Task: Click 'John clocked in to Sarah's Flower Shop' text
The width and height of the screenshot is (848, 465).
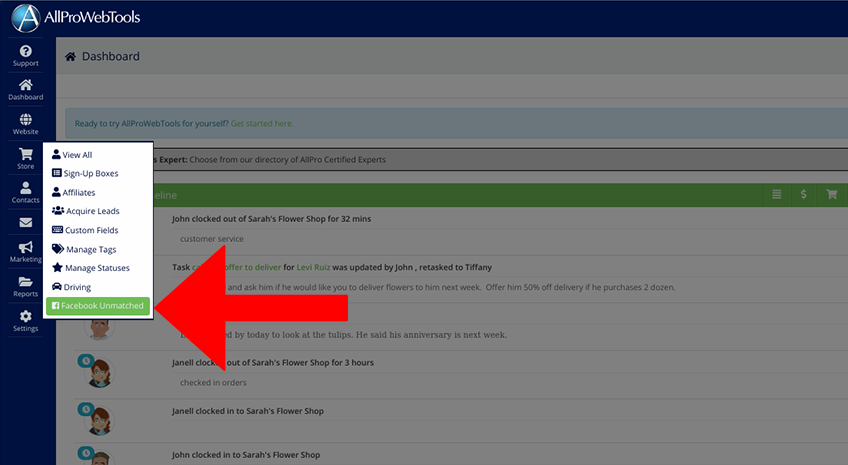Action: tap(246, 455)
